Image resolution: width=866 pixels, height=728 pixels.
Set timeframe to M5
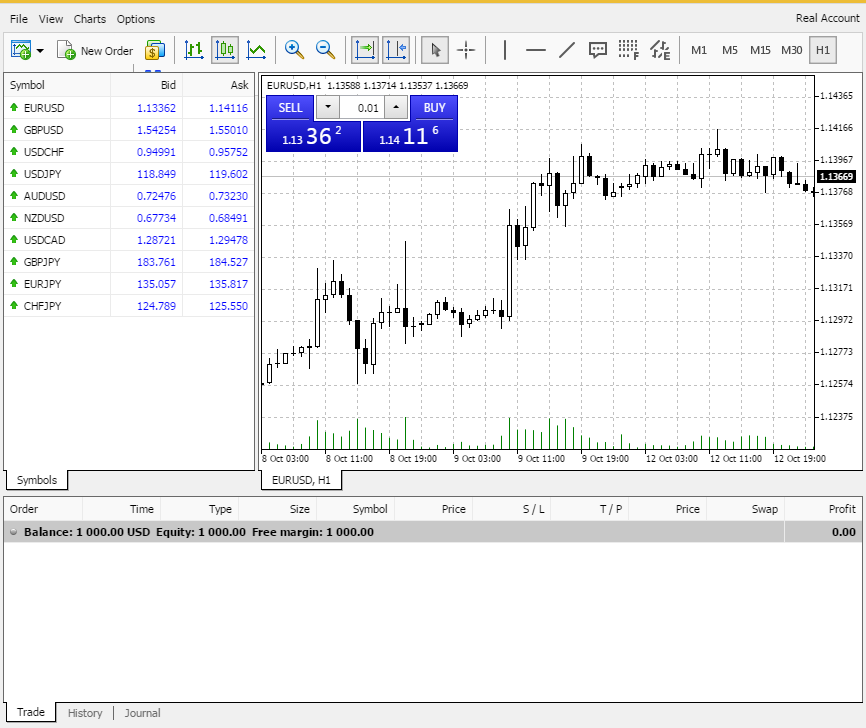coord(730,50)
